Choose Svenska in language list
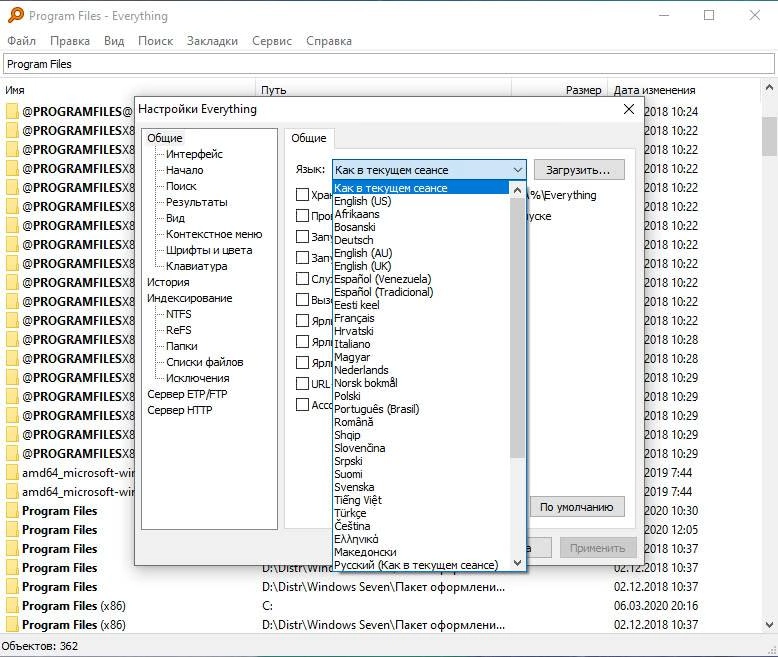Image resolution: width=778 pixels, height=657 pixels. [421, 487]
